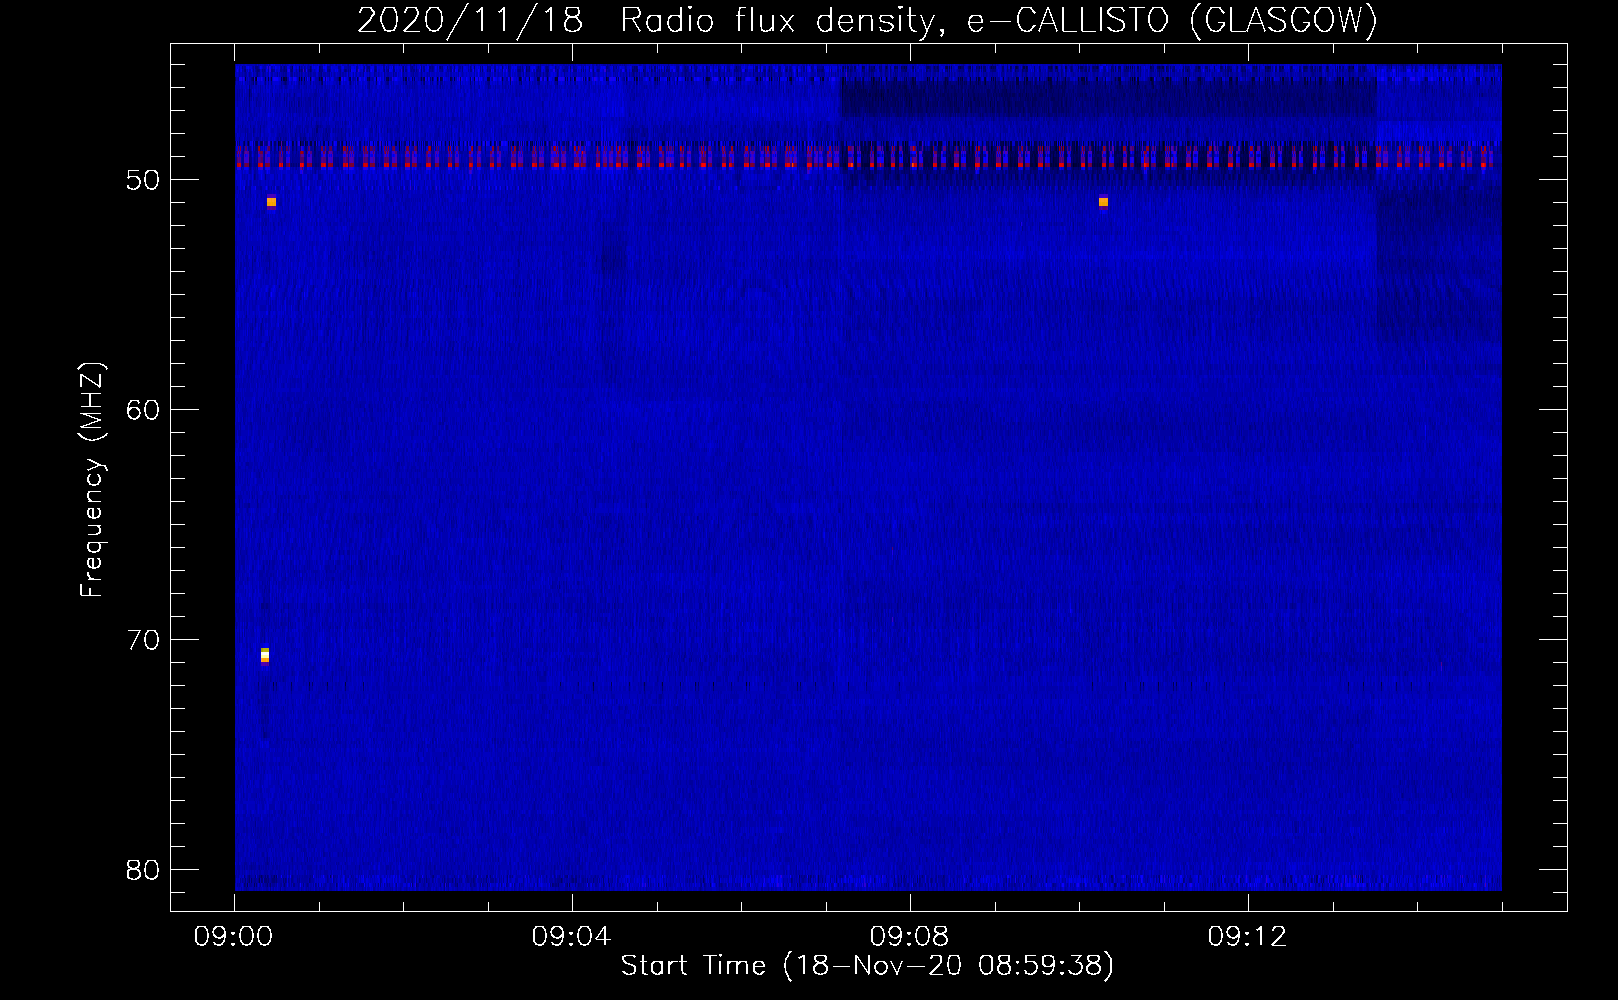This screenshot has height=1000, width=1618.
Task: Click the Start Time axis label
Action: point(867,966)
